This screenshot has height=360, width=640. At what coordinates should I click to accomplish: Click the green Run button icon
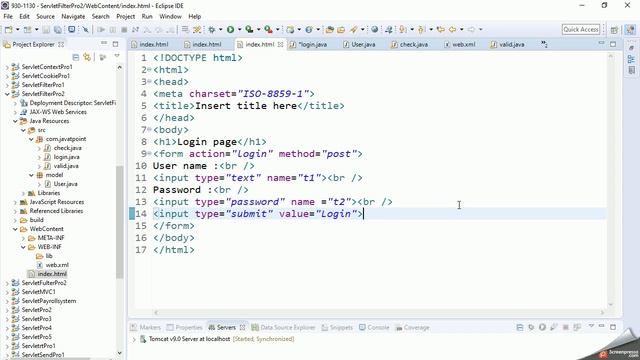coord(230,29)
